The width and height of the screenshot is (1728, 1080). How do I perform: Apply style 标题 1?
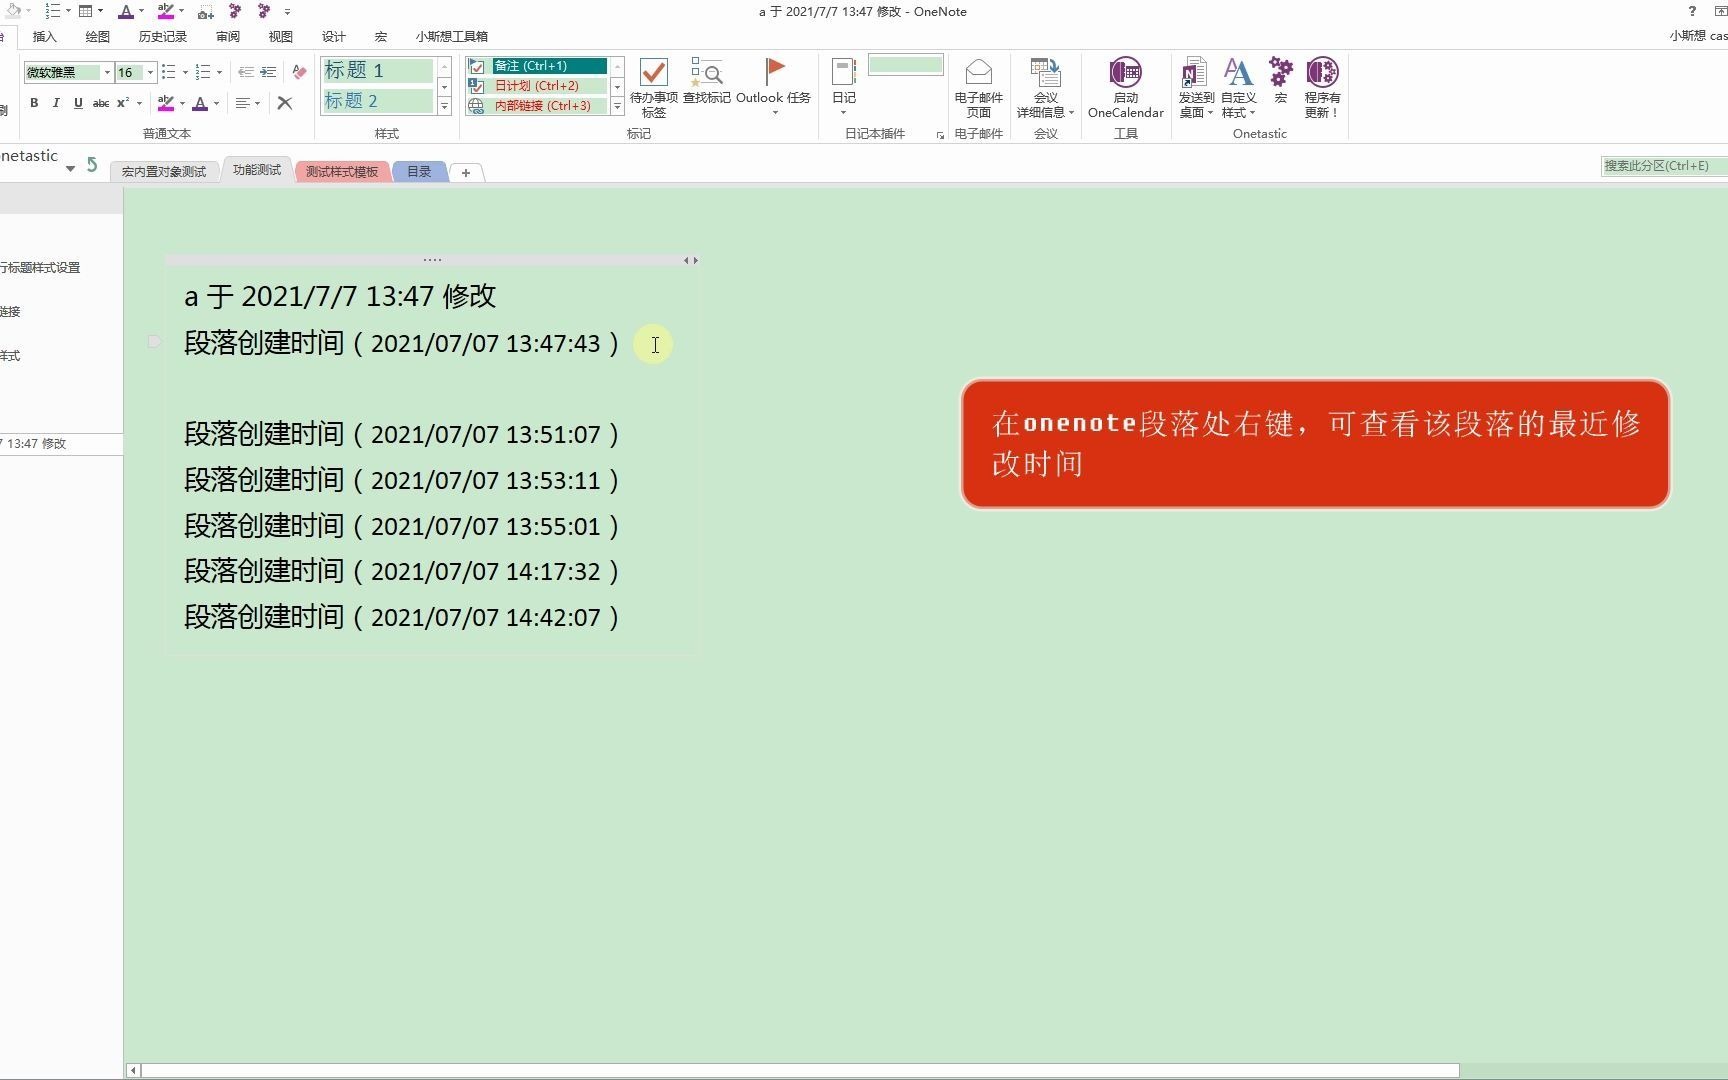pyautogui.click(x=378, y=70)
